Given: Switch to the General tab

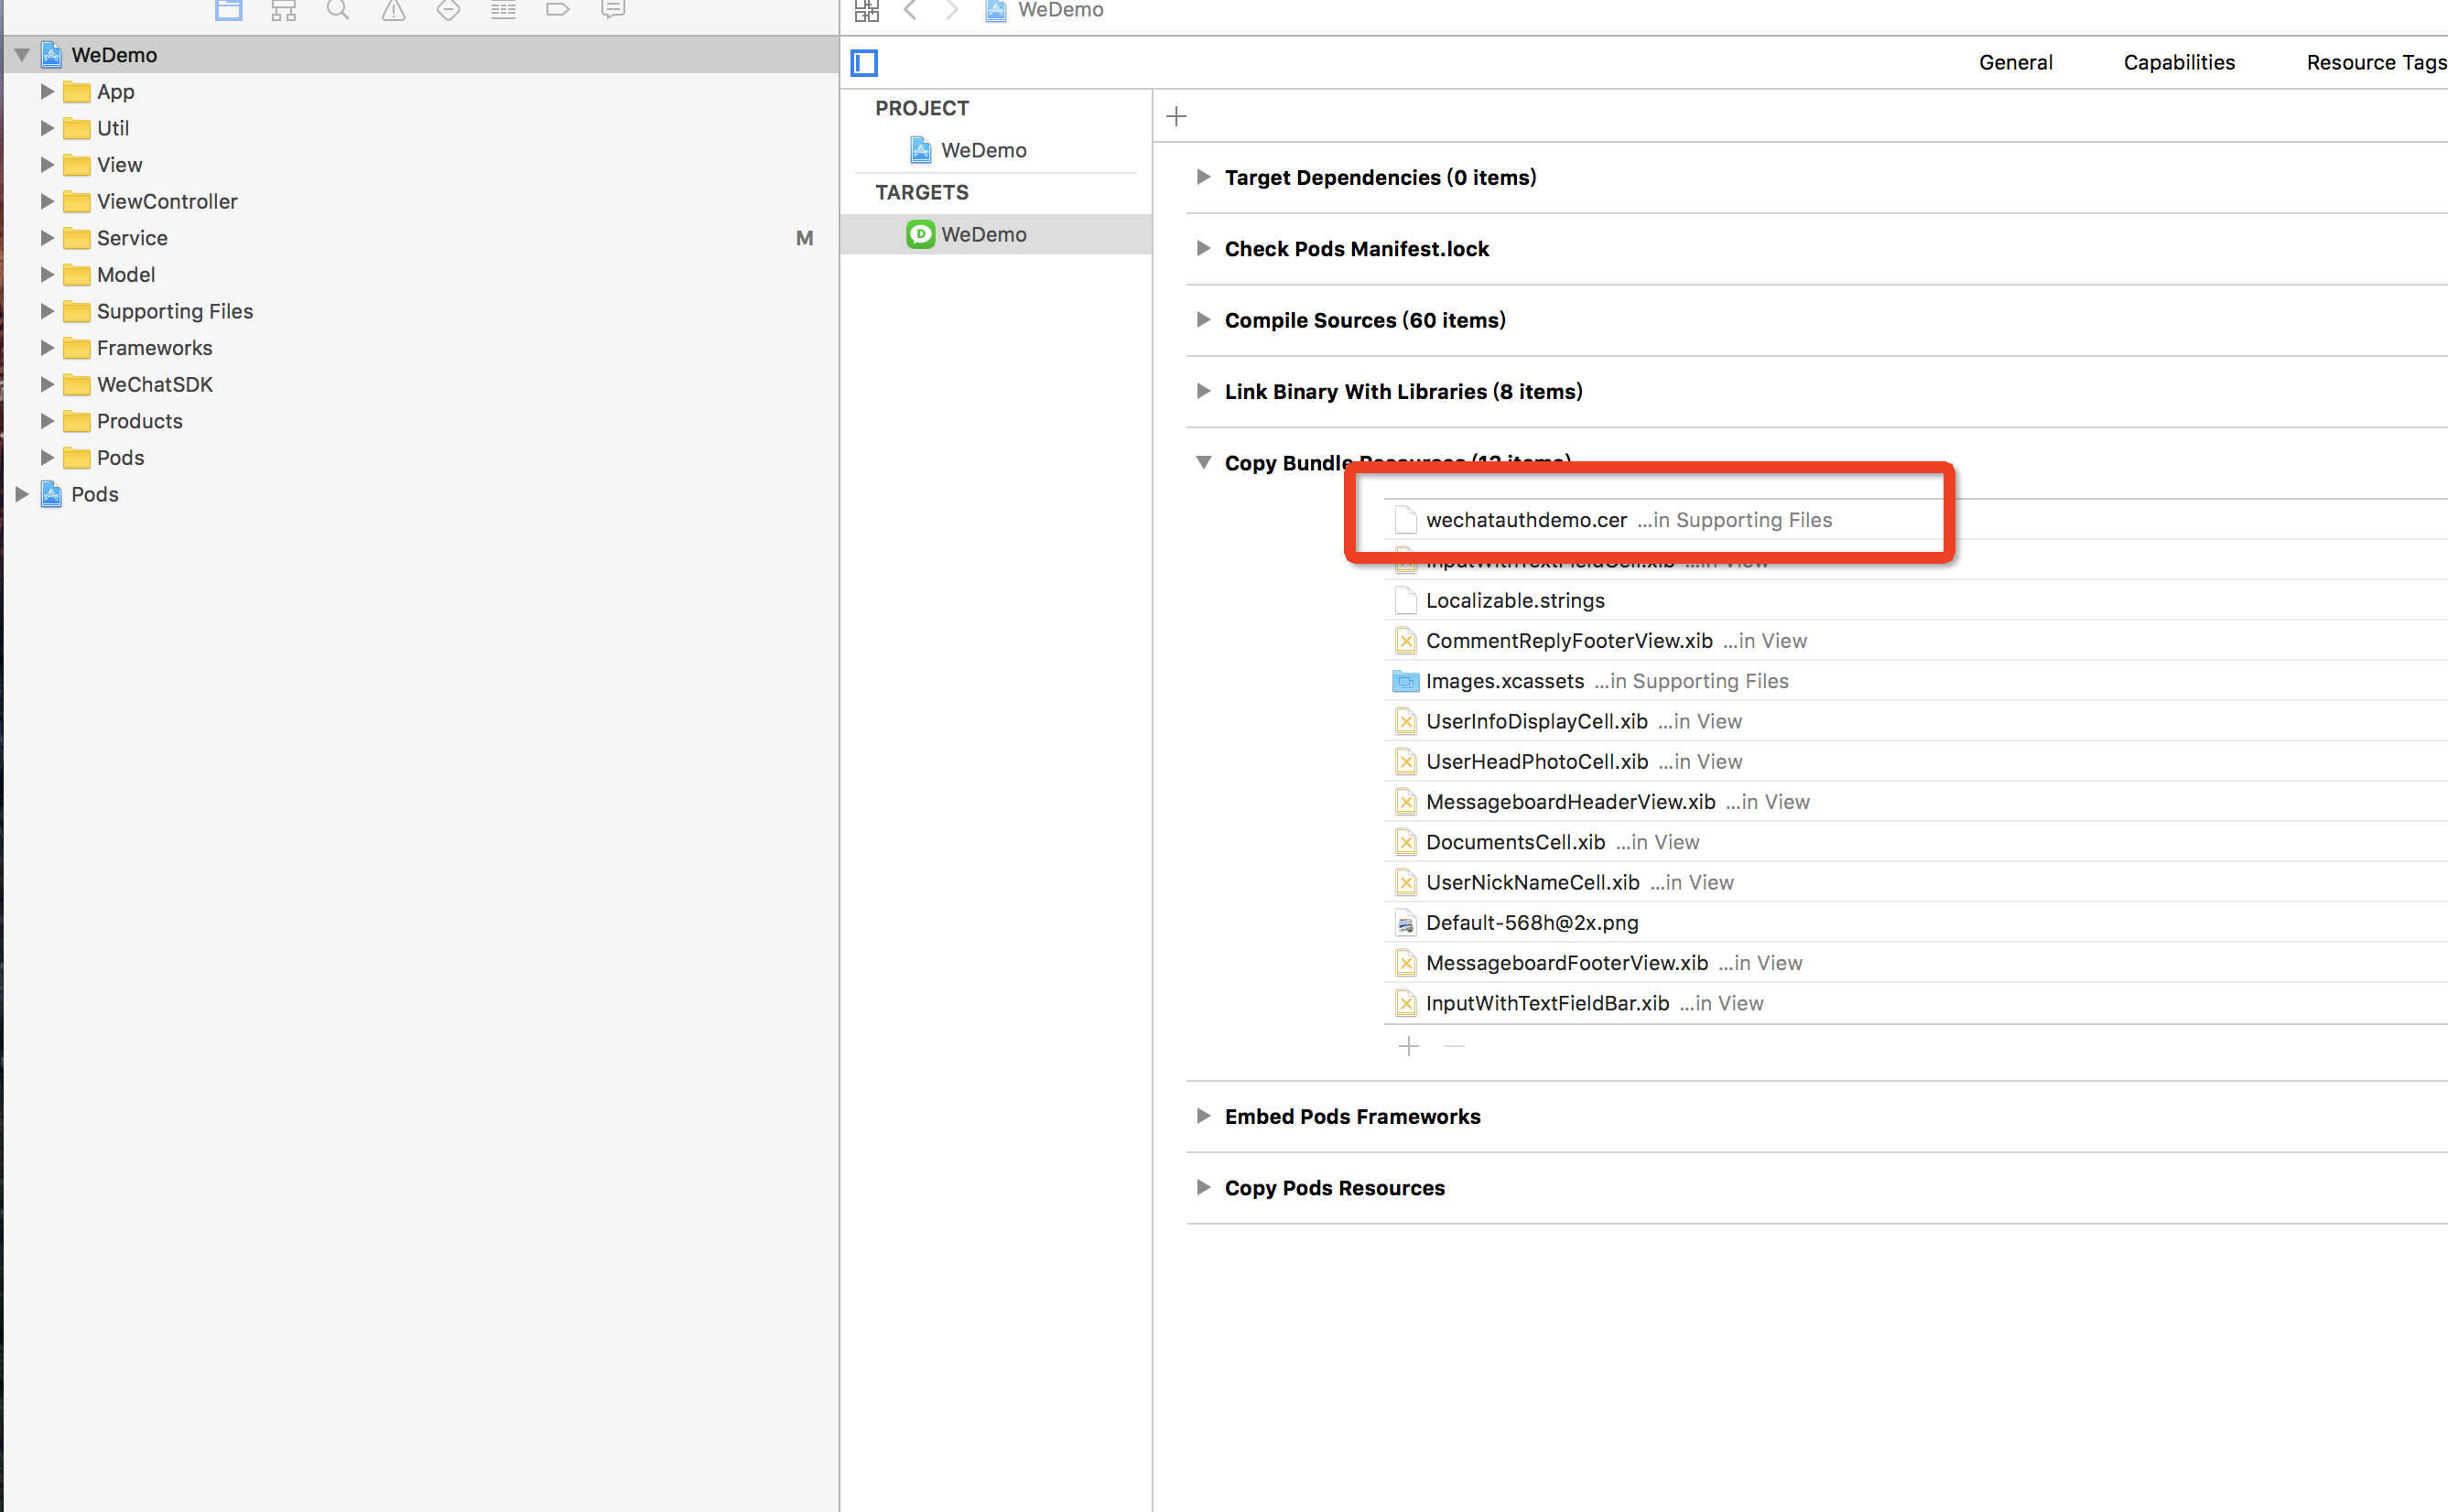Looking at the screenshot, I should tap(2015, 62).
